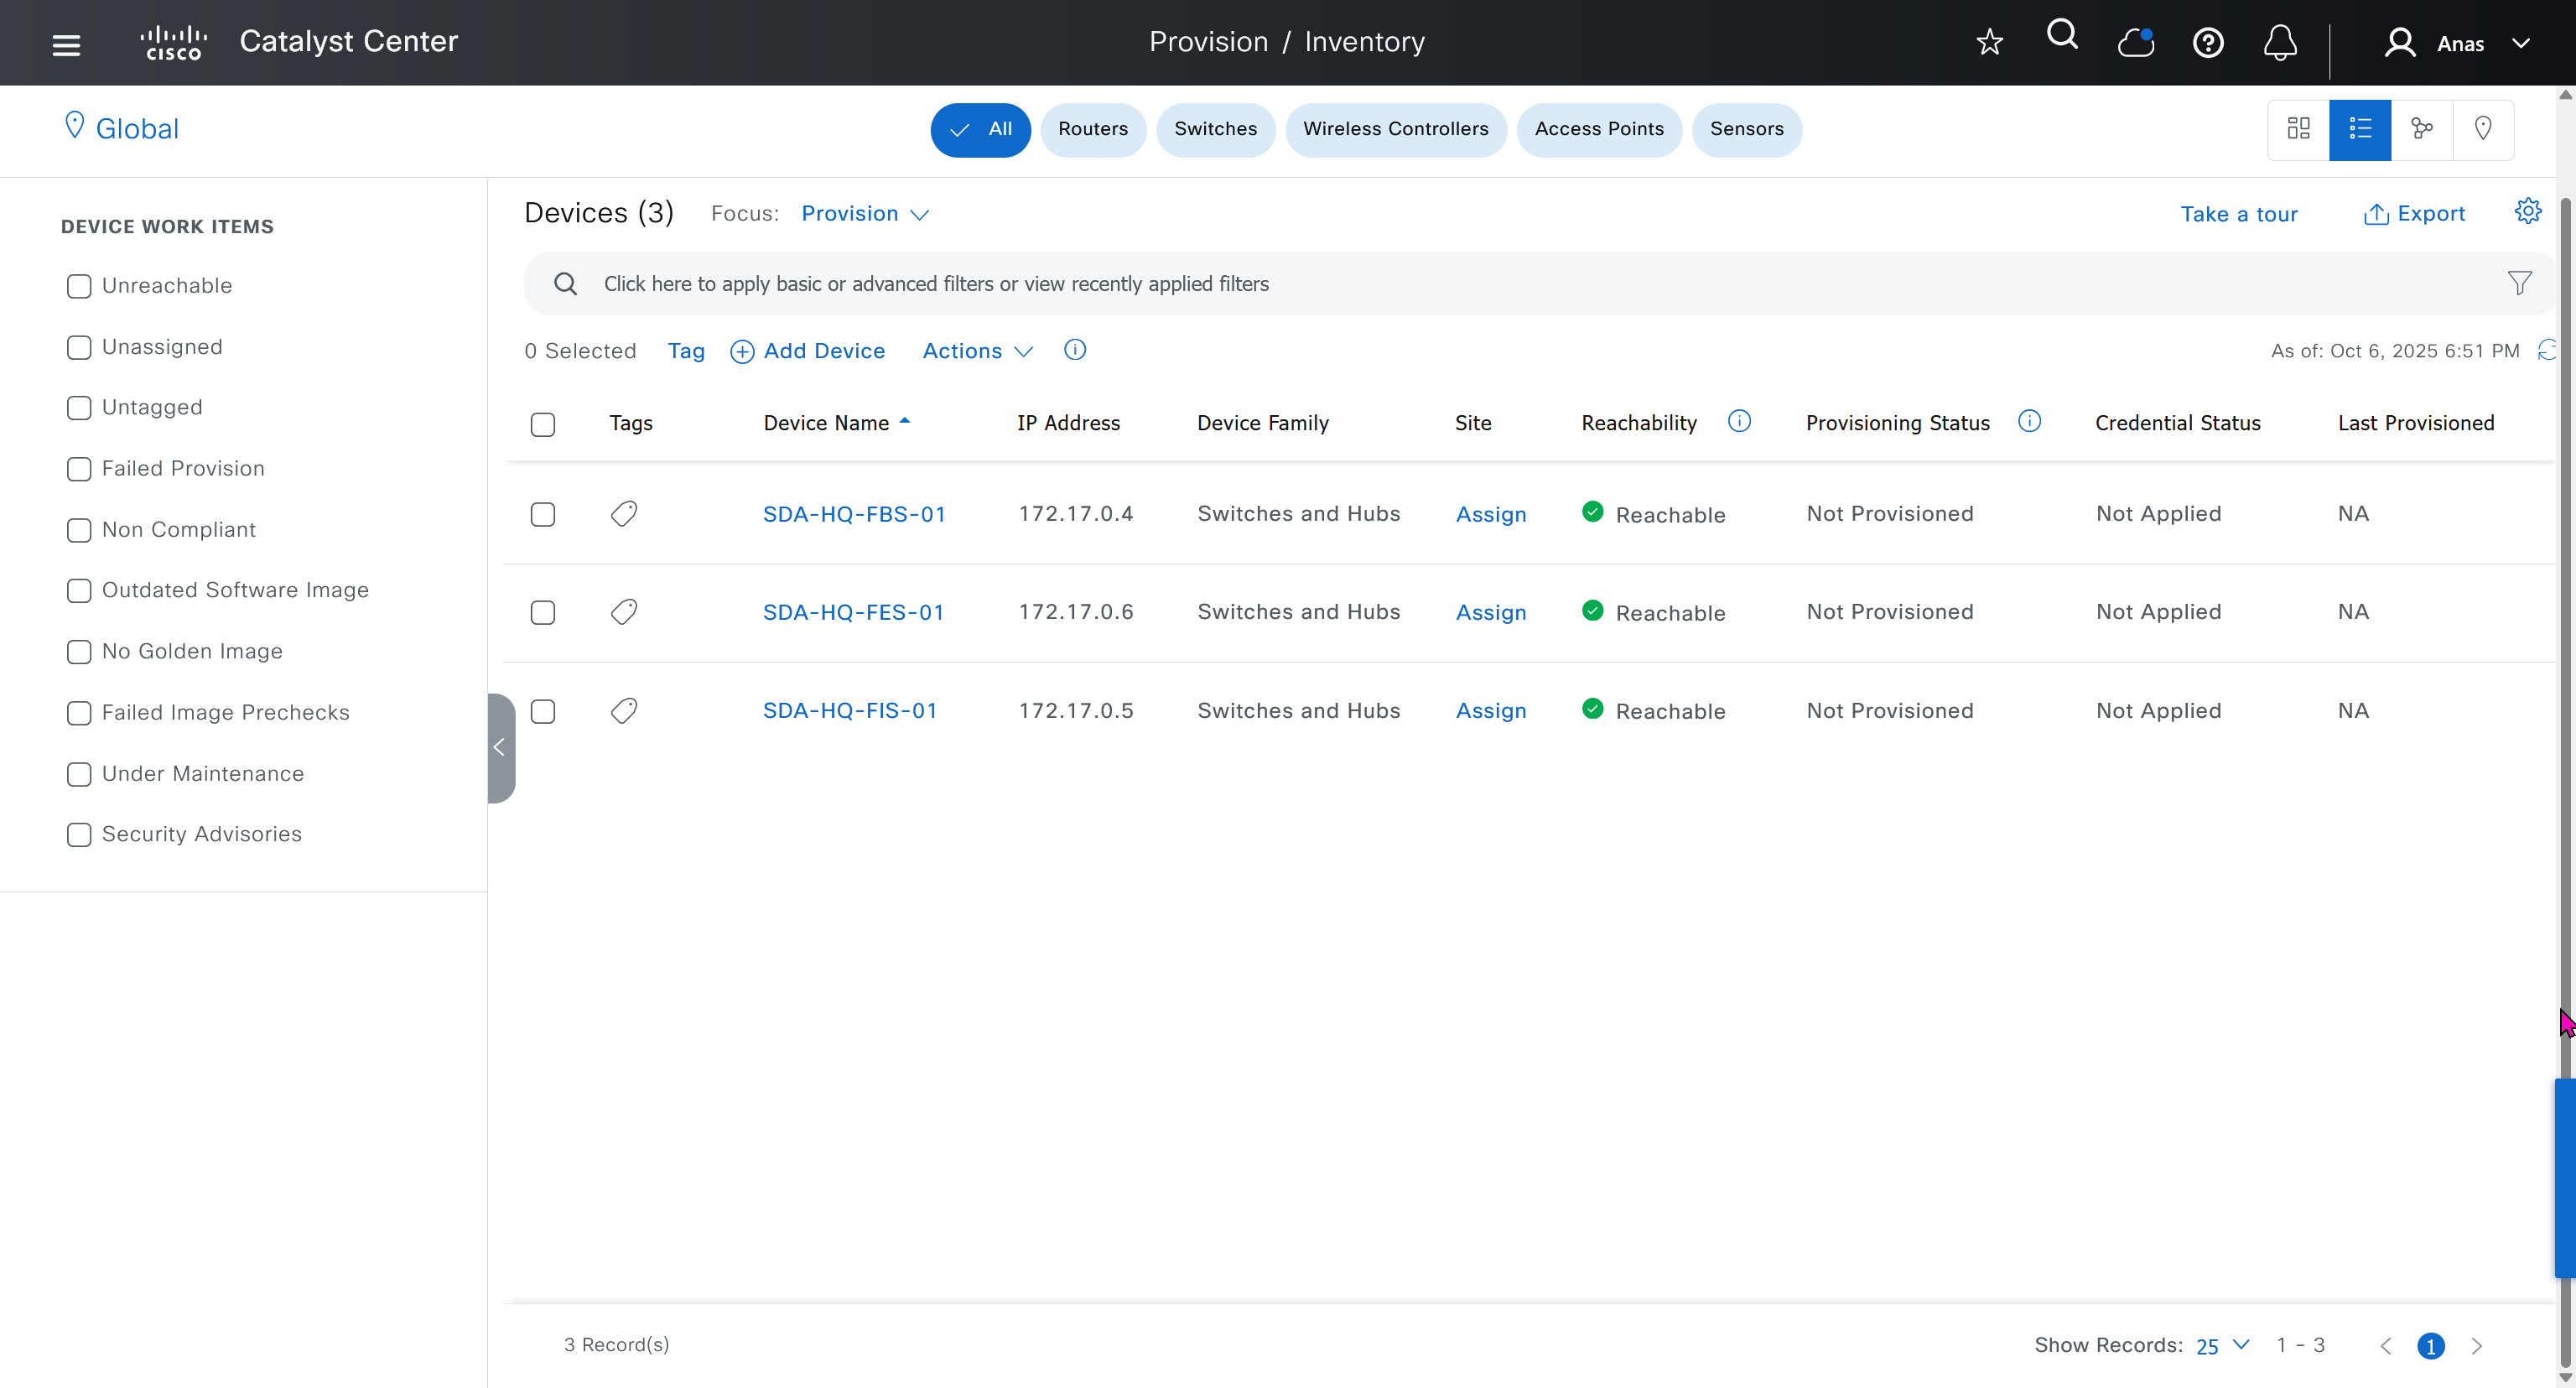Filter devices by Switches tab
The image size is (2576, 1388).
[x=1215, y=129]
